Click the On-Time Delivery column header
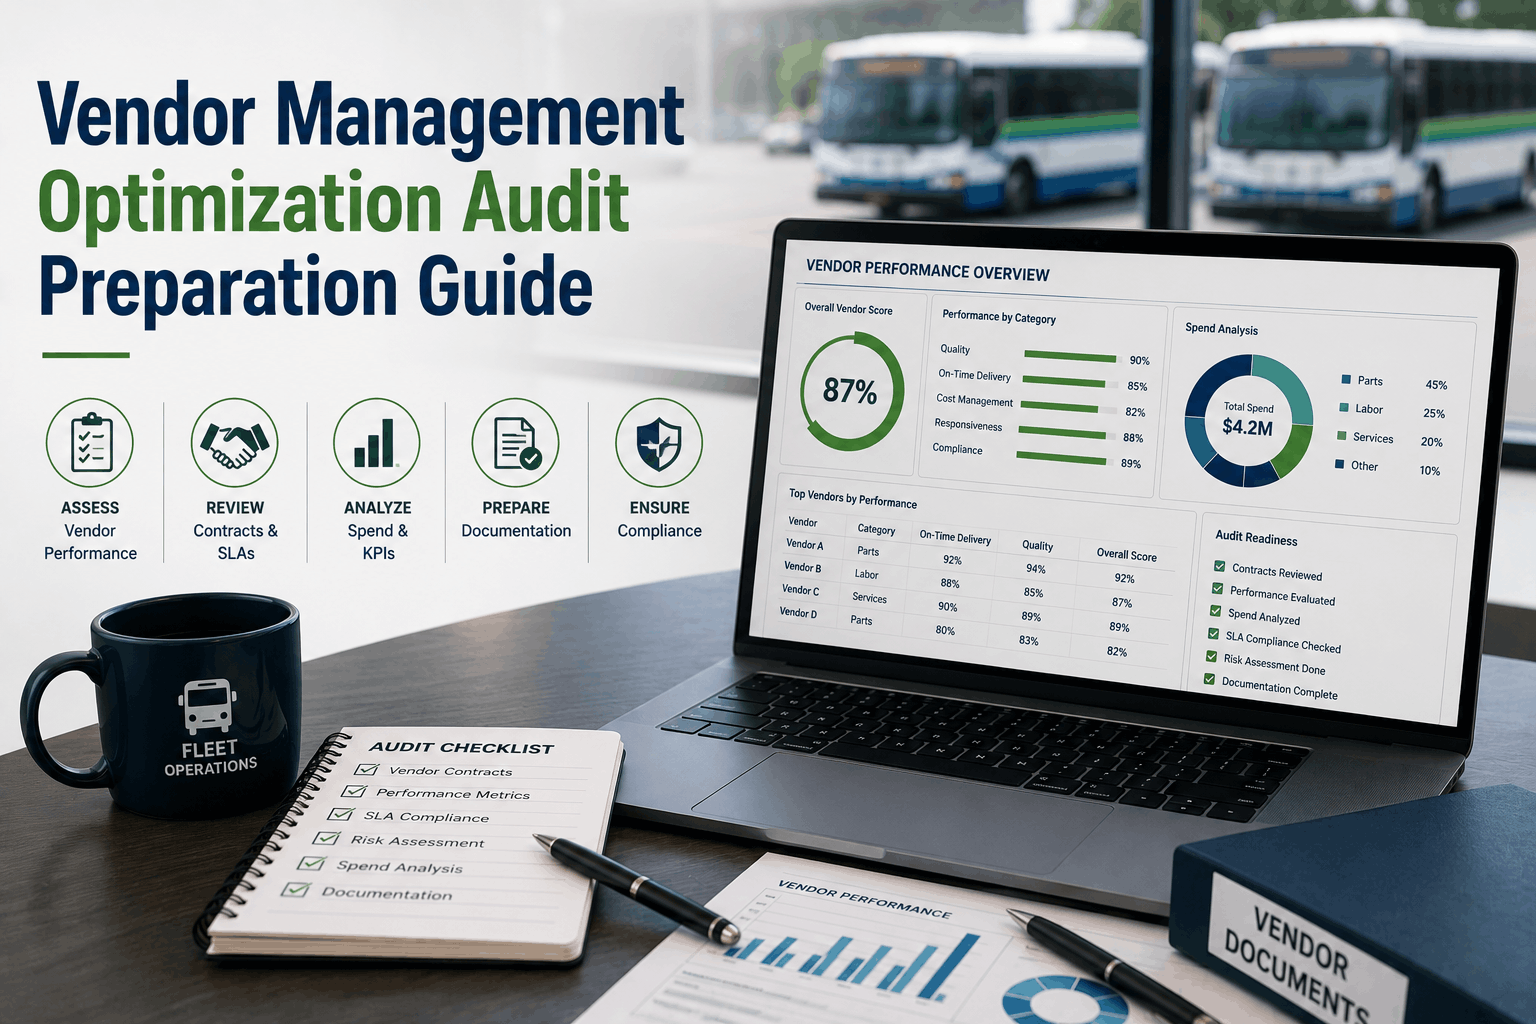 point(955,537)
